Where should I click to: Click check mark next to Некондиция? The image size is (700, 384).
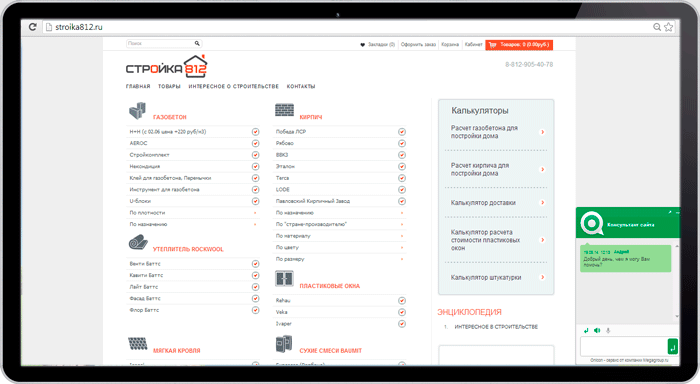[255, 167]
